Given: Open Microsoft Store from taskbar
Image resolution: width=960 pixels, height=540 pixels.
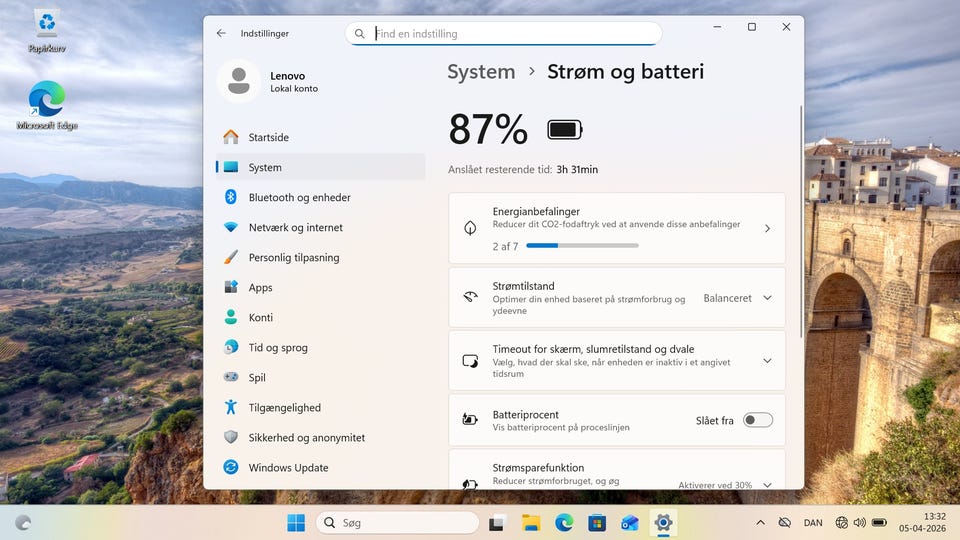Looking at the screenshot, I should click(x=597, y=522).
